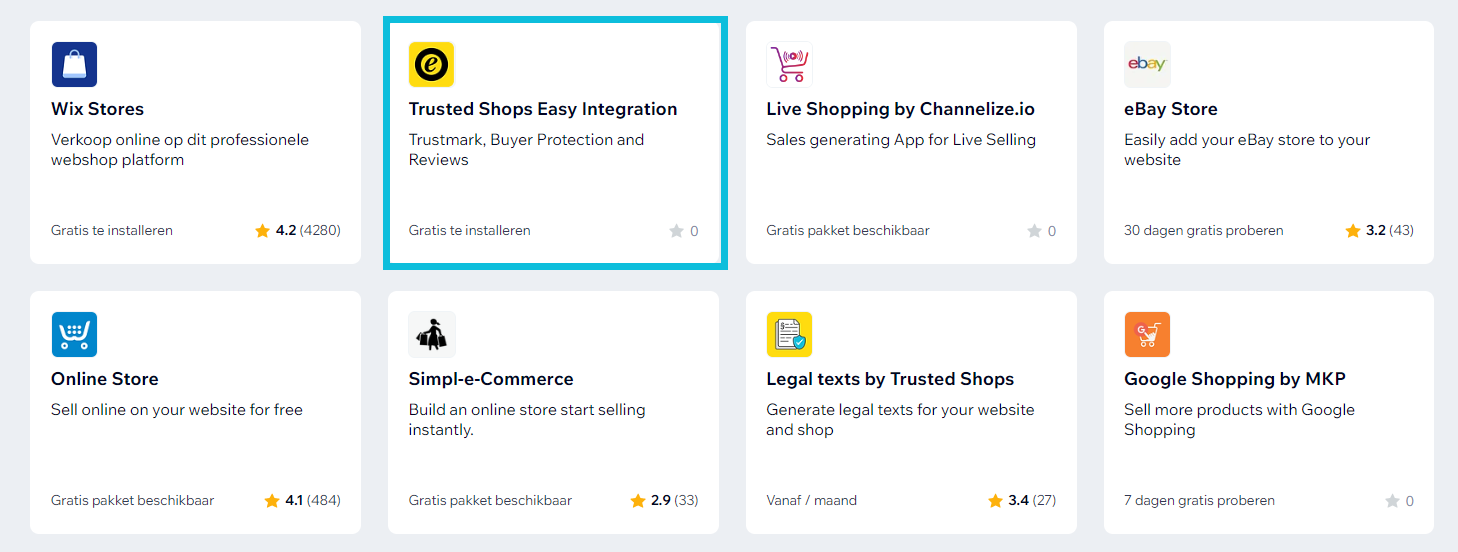Click the Wix Stores shopping bag icon
1458x552 pixels.
(x=74, y=65)
